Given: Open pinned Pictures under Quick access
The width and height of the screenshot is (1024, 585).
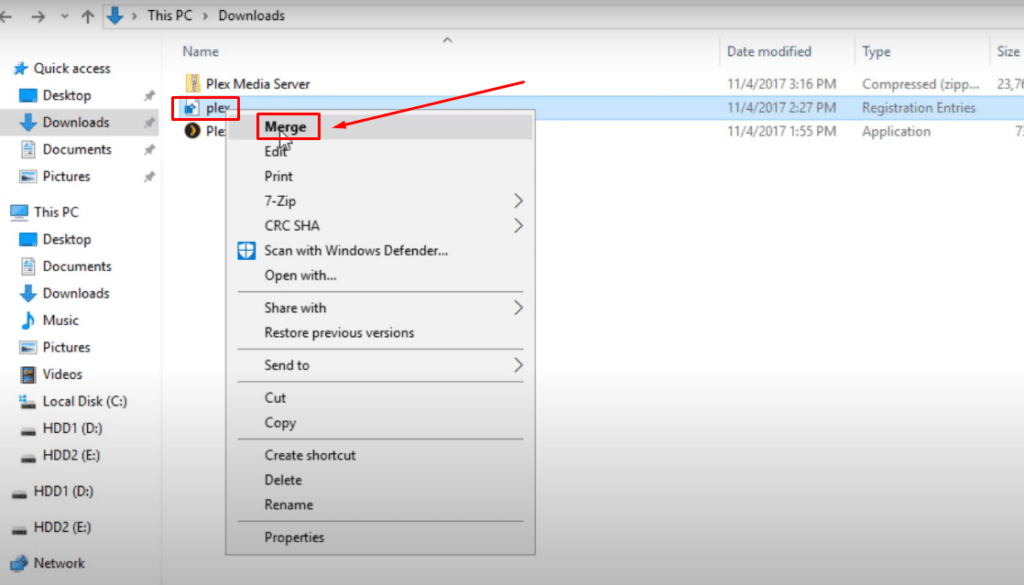Looking at the screenshot, I should pyautogui.click(x=67, y=177).
